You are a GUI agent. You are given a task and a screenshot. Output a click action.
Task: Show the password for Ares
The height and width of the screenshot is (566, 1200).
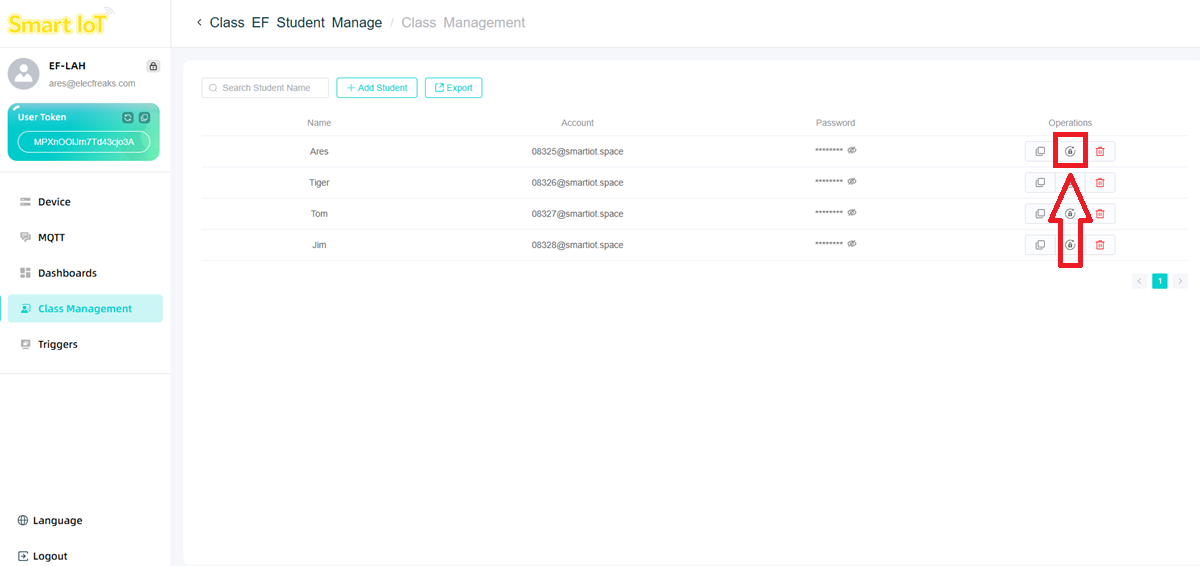pyautogui.click(x=852, y=151)
